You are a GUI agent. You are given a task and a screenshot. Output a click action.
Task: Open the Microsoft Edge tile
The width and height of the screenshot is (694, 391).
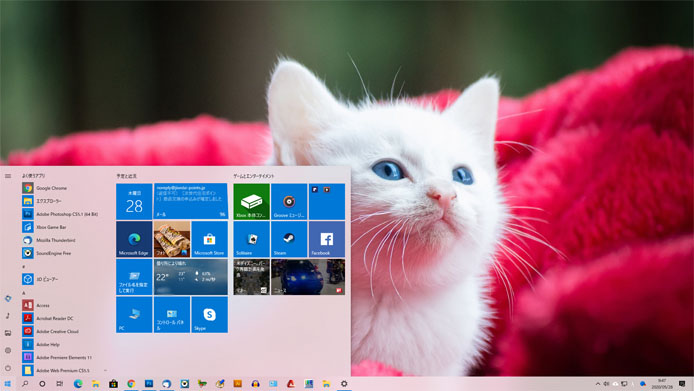[134, 239]
